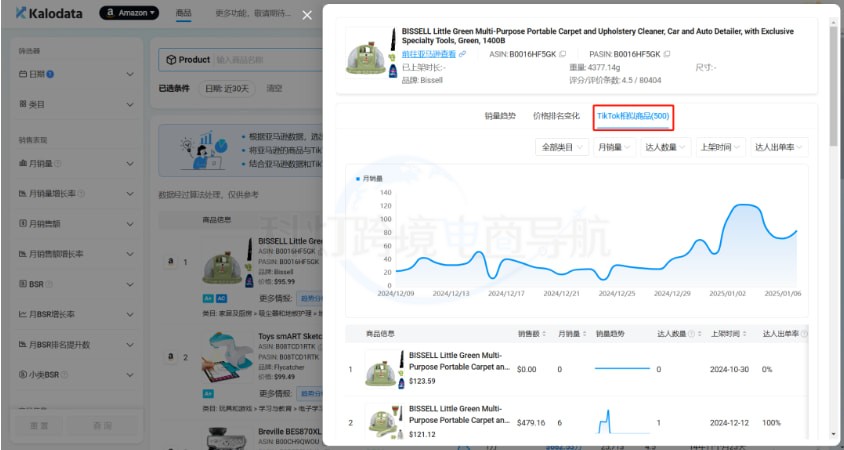This screenshot has height=450, width=844.
Task: Copy the PASIN B0016HF5GK with copy icon
Action: (x=666, y=54)
